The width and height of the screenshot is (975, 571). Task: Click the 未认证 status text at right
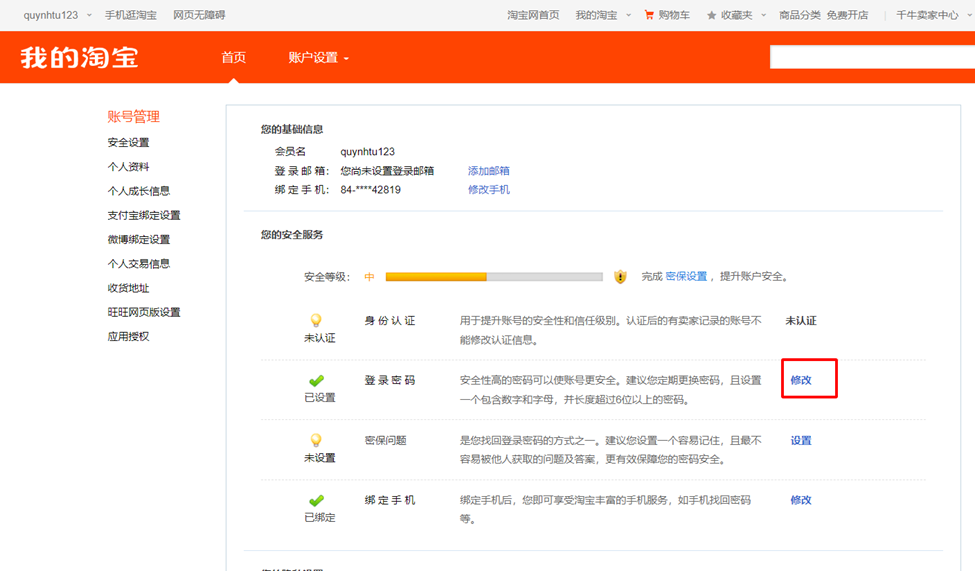point(801,320)
